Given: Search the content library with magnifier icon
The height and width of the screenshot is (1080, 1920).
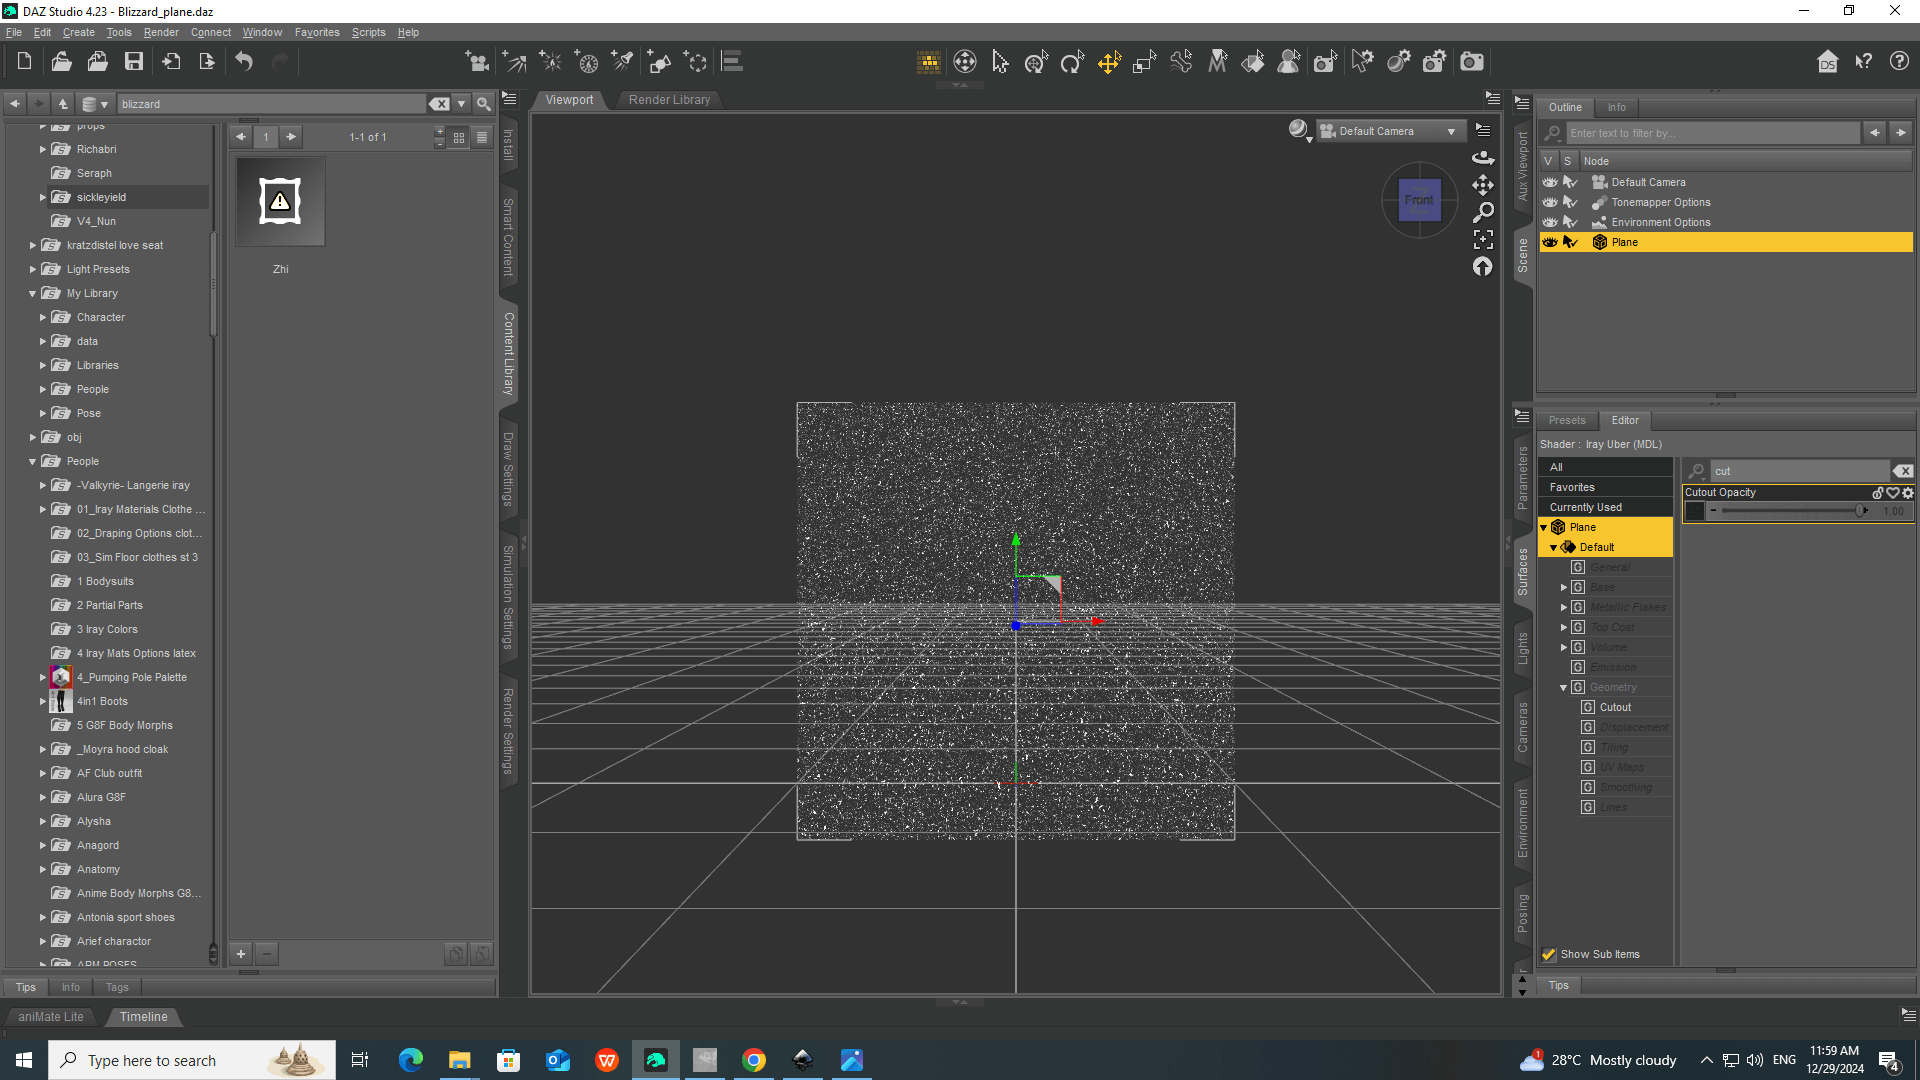Looking at the screenshot, I should (x=484, y=104).
